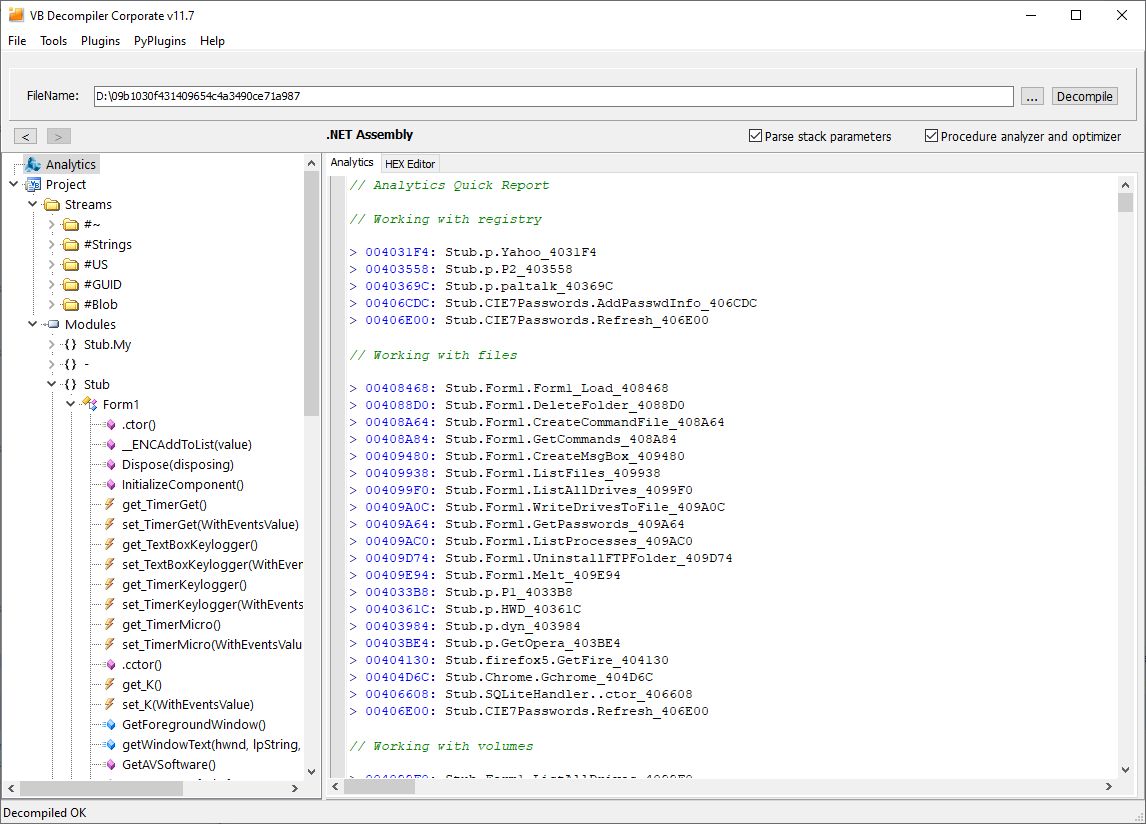Click the get_K() property icon
Viewport: 1146px width, 824px height.
pos(110,684)
